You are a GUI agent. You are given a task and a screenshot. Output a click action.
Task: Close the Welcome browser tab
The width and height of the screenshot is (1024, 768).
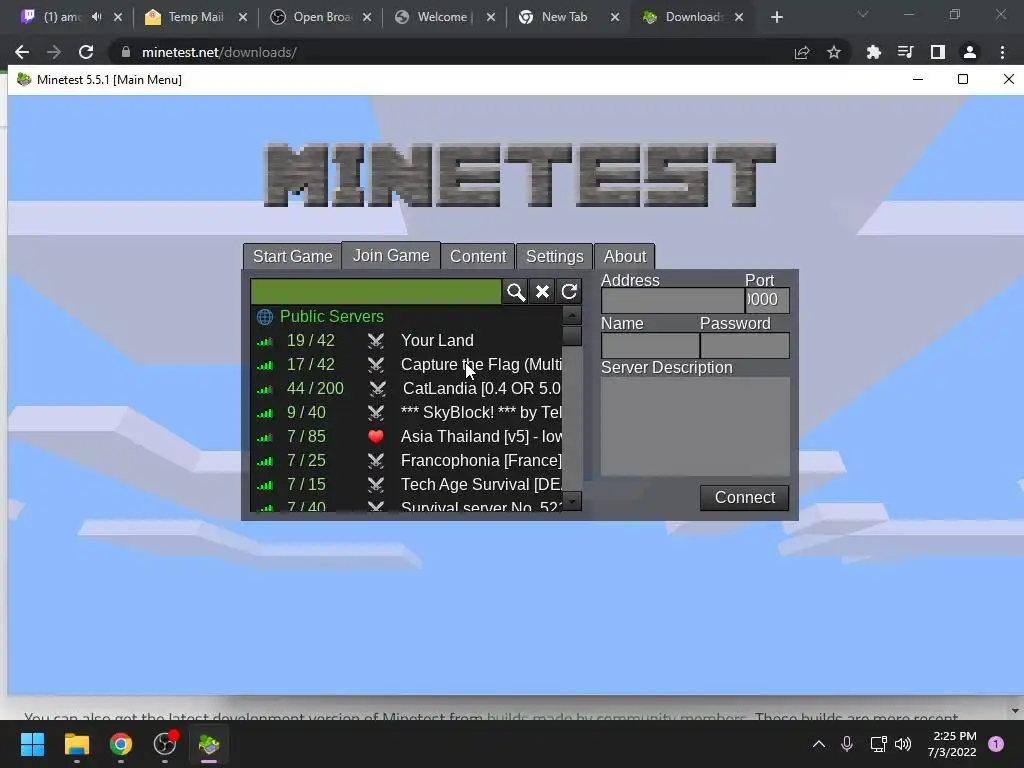pos(490,17)
